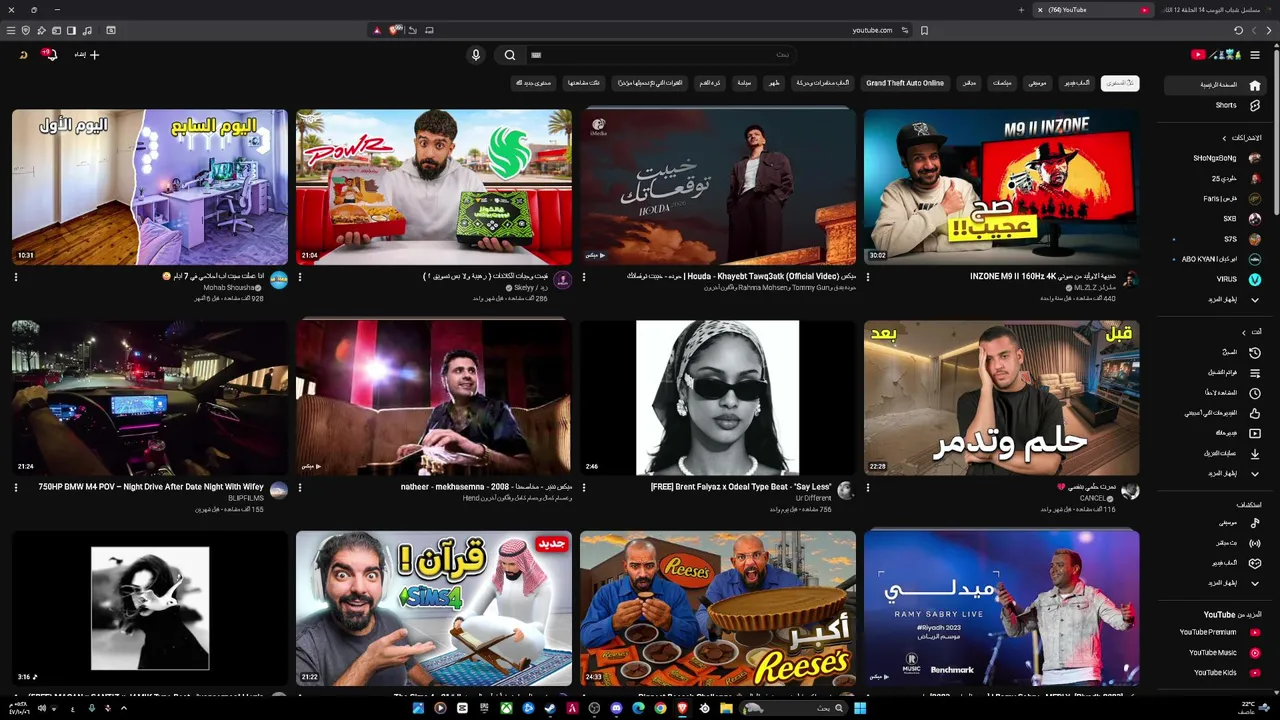Open Houda Khayebt Tawq3atk video thumbnail

point(718,187)
